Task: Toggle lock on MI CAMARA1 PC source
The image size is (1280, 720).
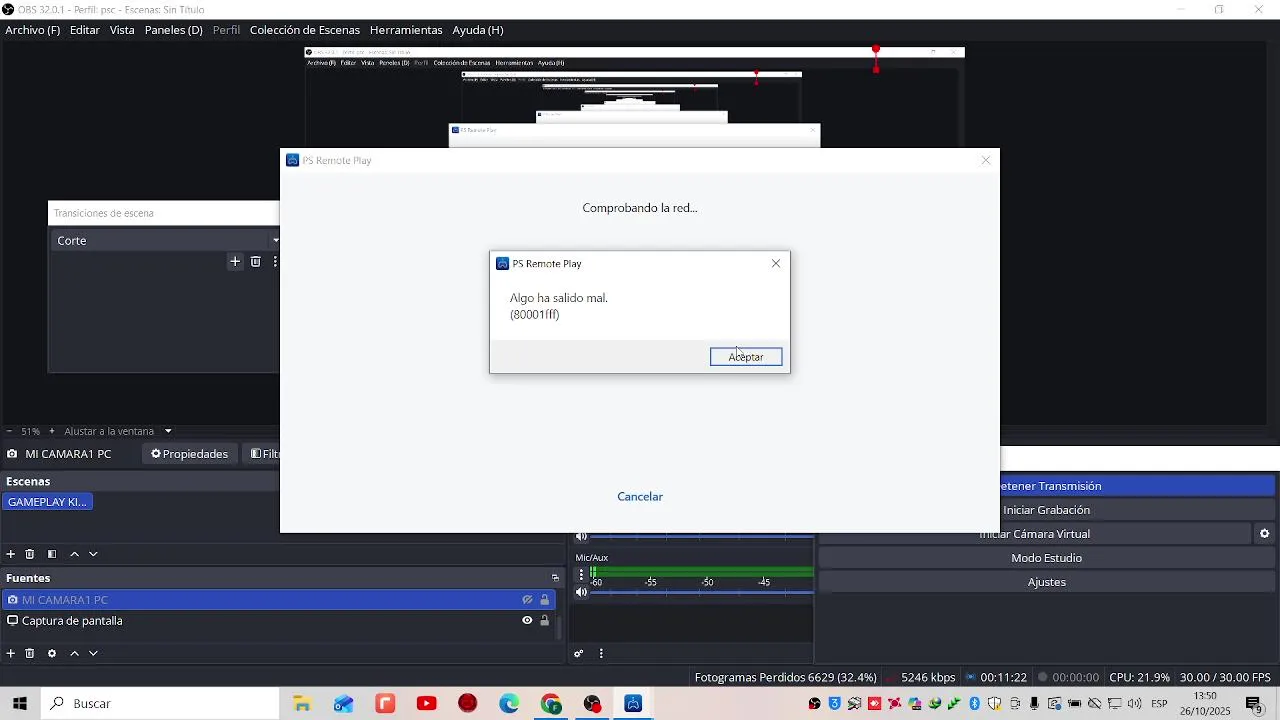Action: pyautogui.click(x=545, y=600)
